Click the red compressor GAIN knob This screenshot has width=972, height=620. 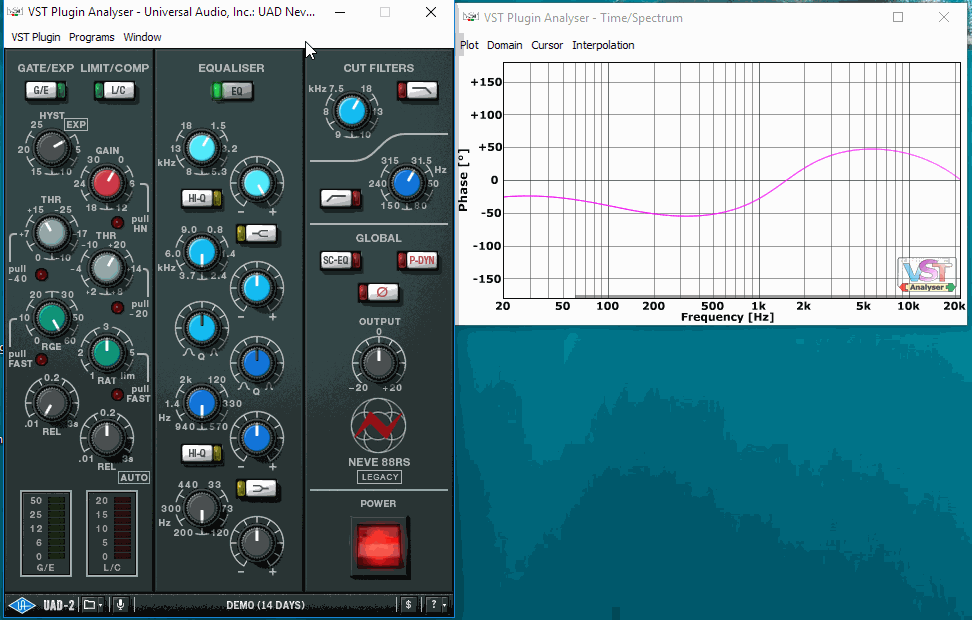pyautogui.click(x=107, y=184)
